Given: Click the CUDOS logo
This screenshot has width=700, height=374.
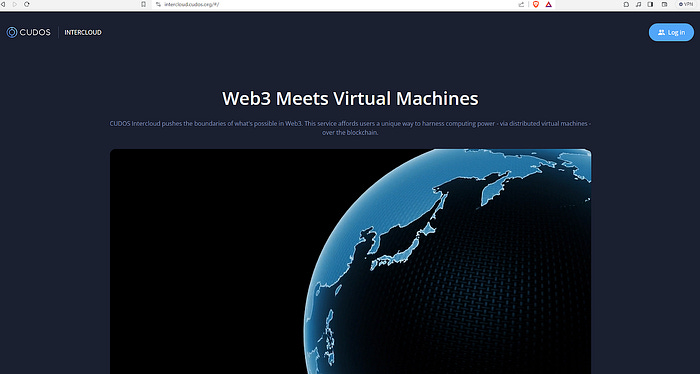Looking at the screenshot, I should coord(29,32).
